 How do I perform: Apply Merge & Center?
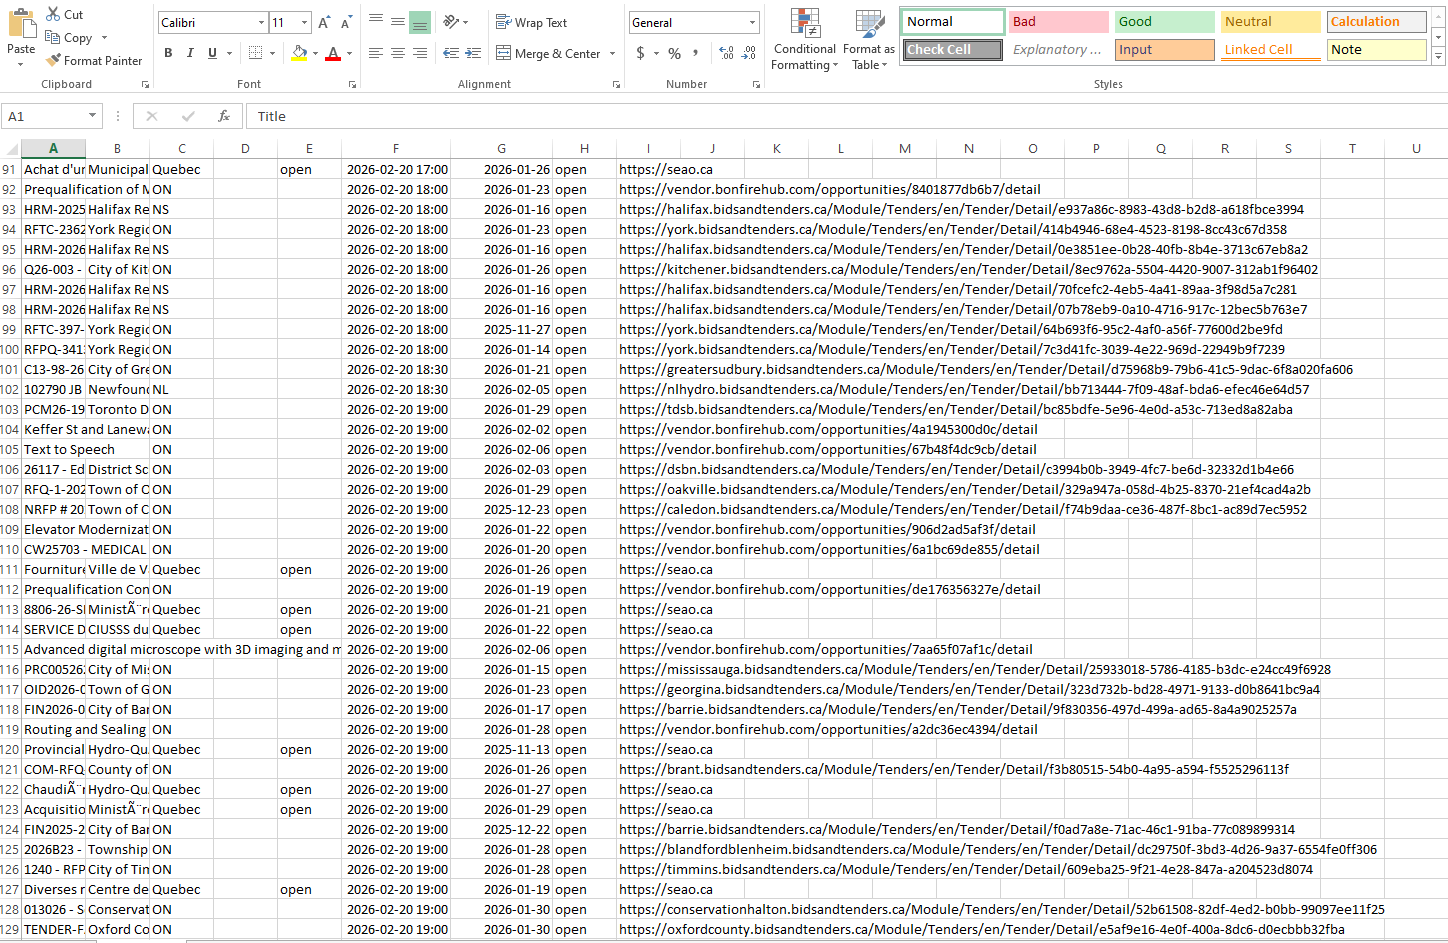[x=546, y=53]
